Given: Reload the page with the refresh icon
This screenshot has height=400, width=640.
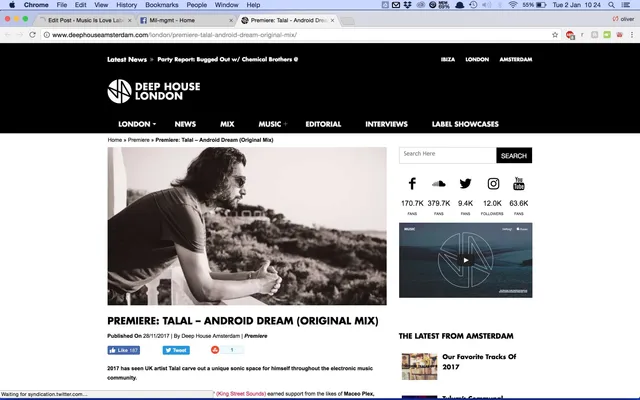Looking at the screenshot, I should click(33, 35).
